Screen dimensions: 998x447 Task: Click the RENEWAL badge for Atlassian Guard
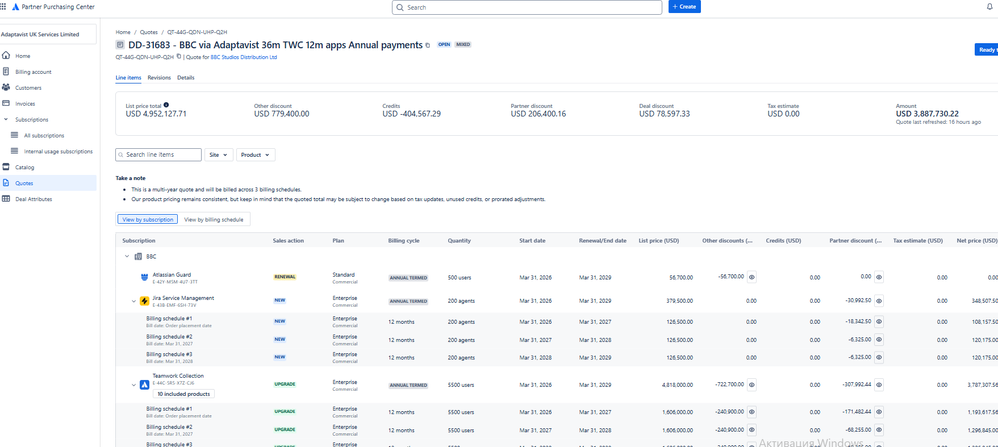(285, 278)
